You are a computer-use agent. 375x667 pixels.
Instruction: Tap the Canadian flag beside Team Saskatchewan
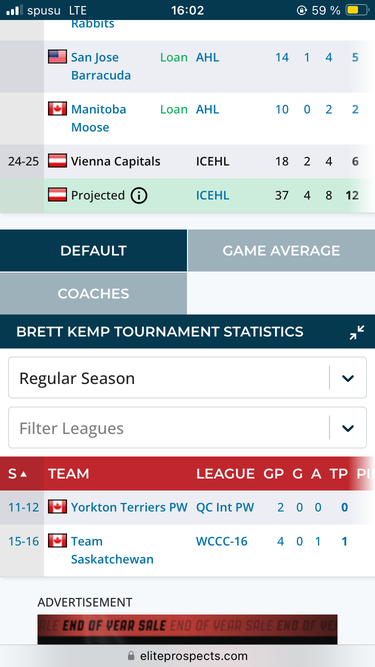coord(57,541)
